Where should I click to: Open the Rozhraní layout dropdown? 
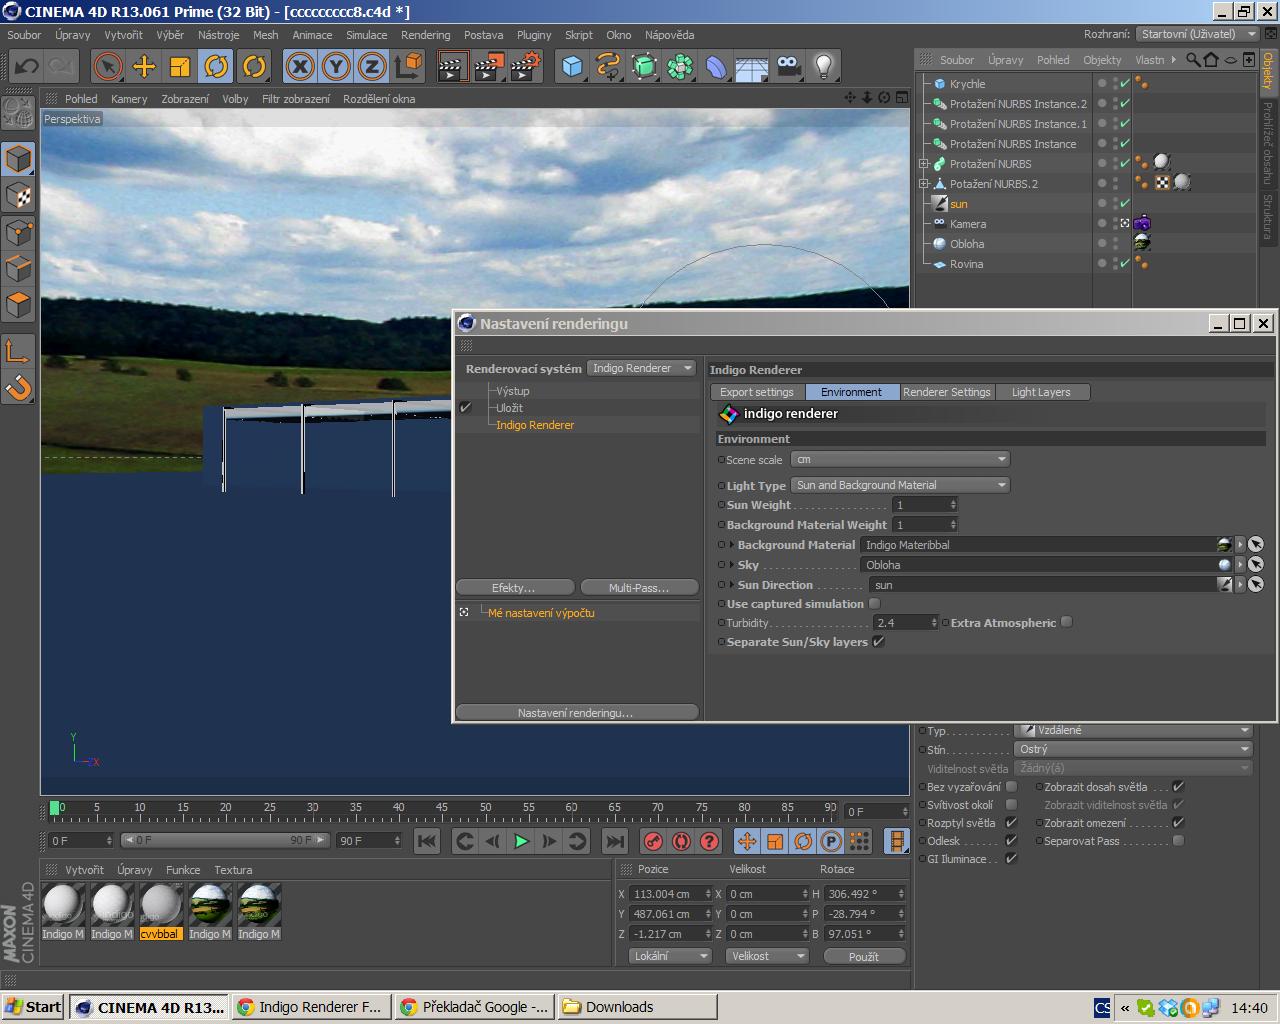tap(1198, 34)
